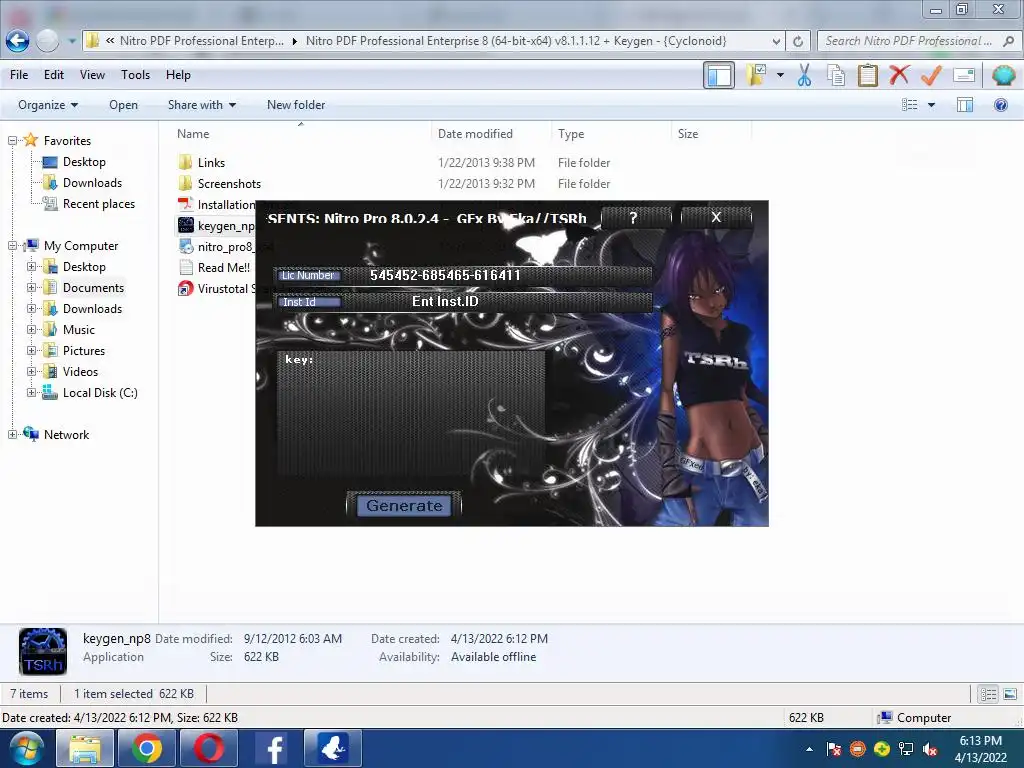Expand the Network tree node
The height and width of the screenshot is (768, 1024).
pyautogui.click(x=12, y=434)
